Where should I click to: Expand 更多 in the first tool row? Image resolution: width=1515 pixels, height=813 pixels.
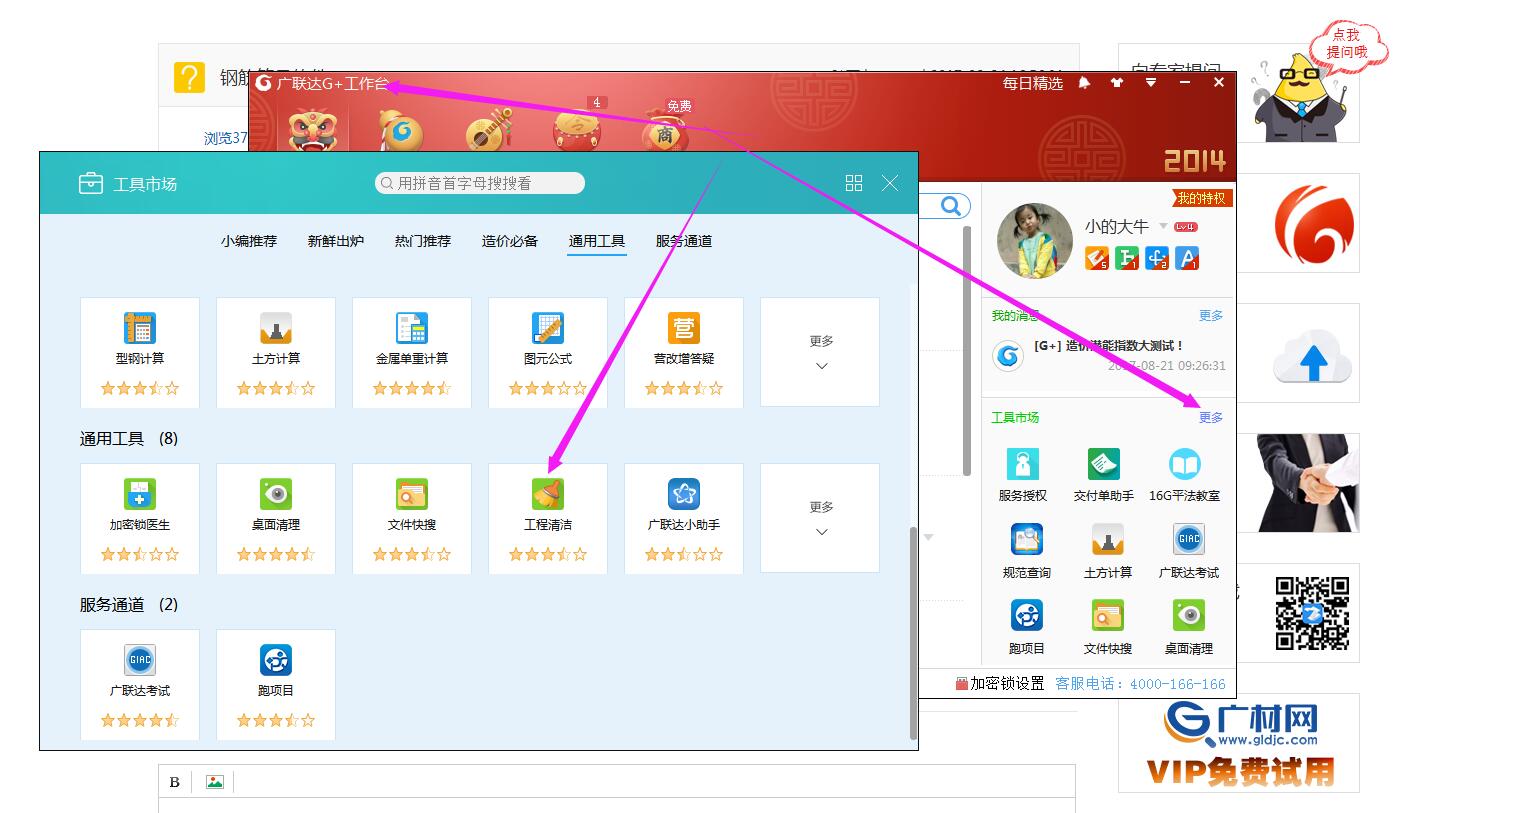tap(820, 352)
